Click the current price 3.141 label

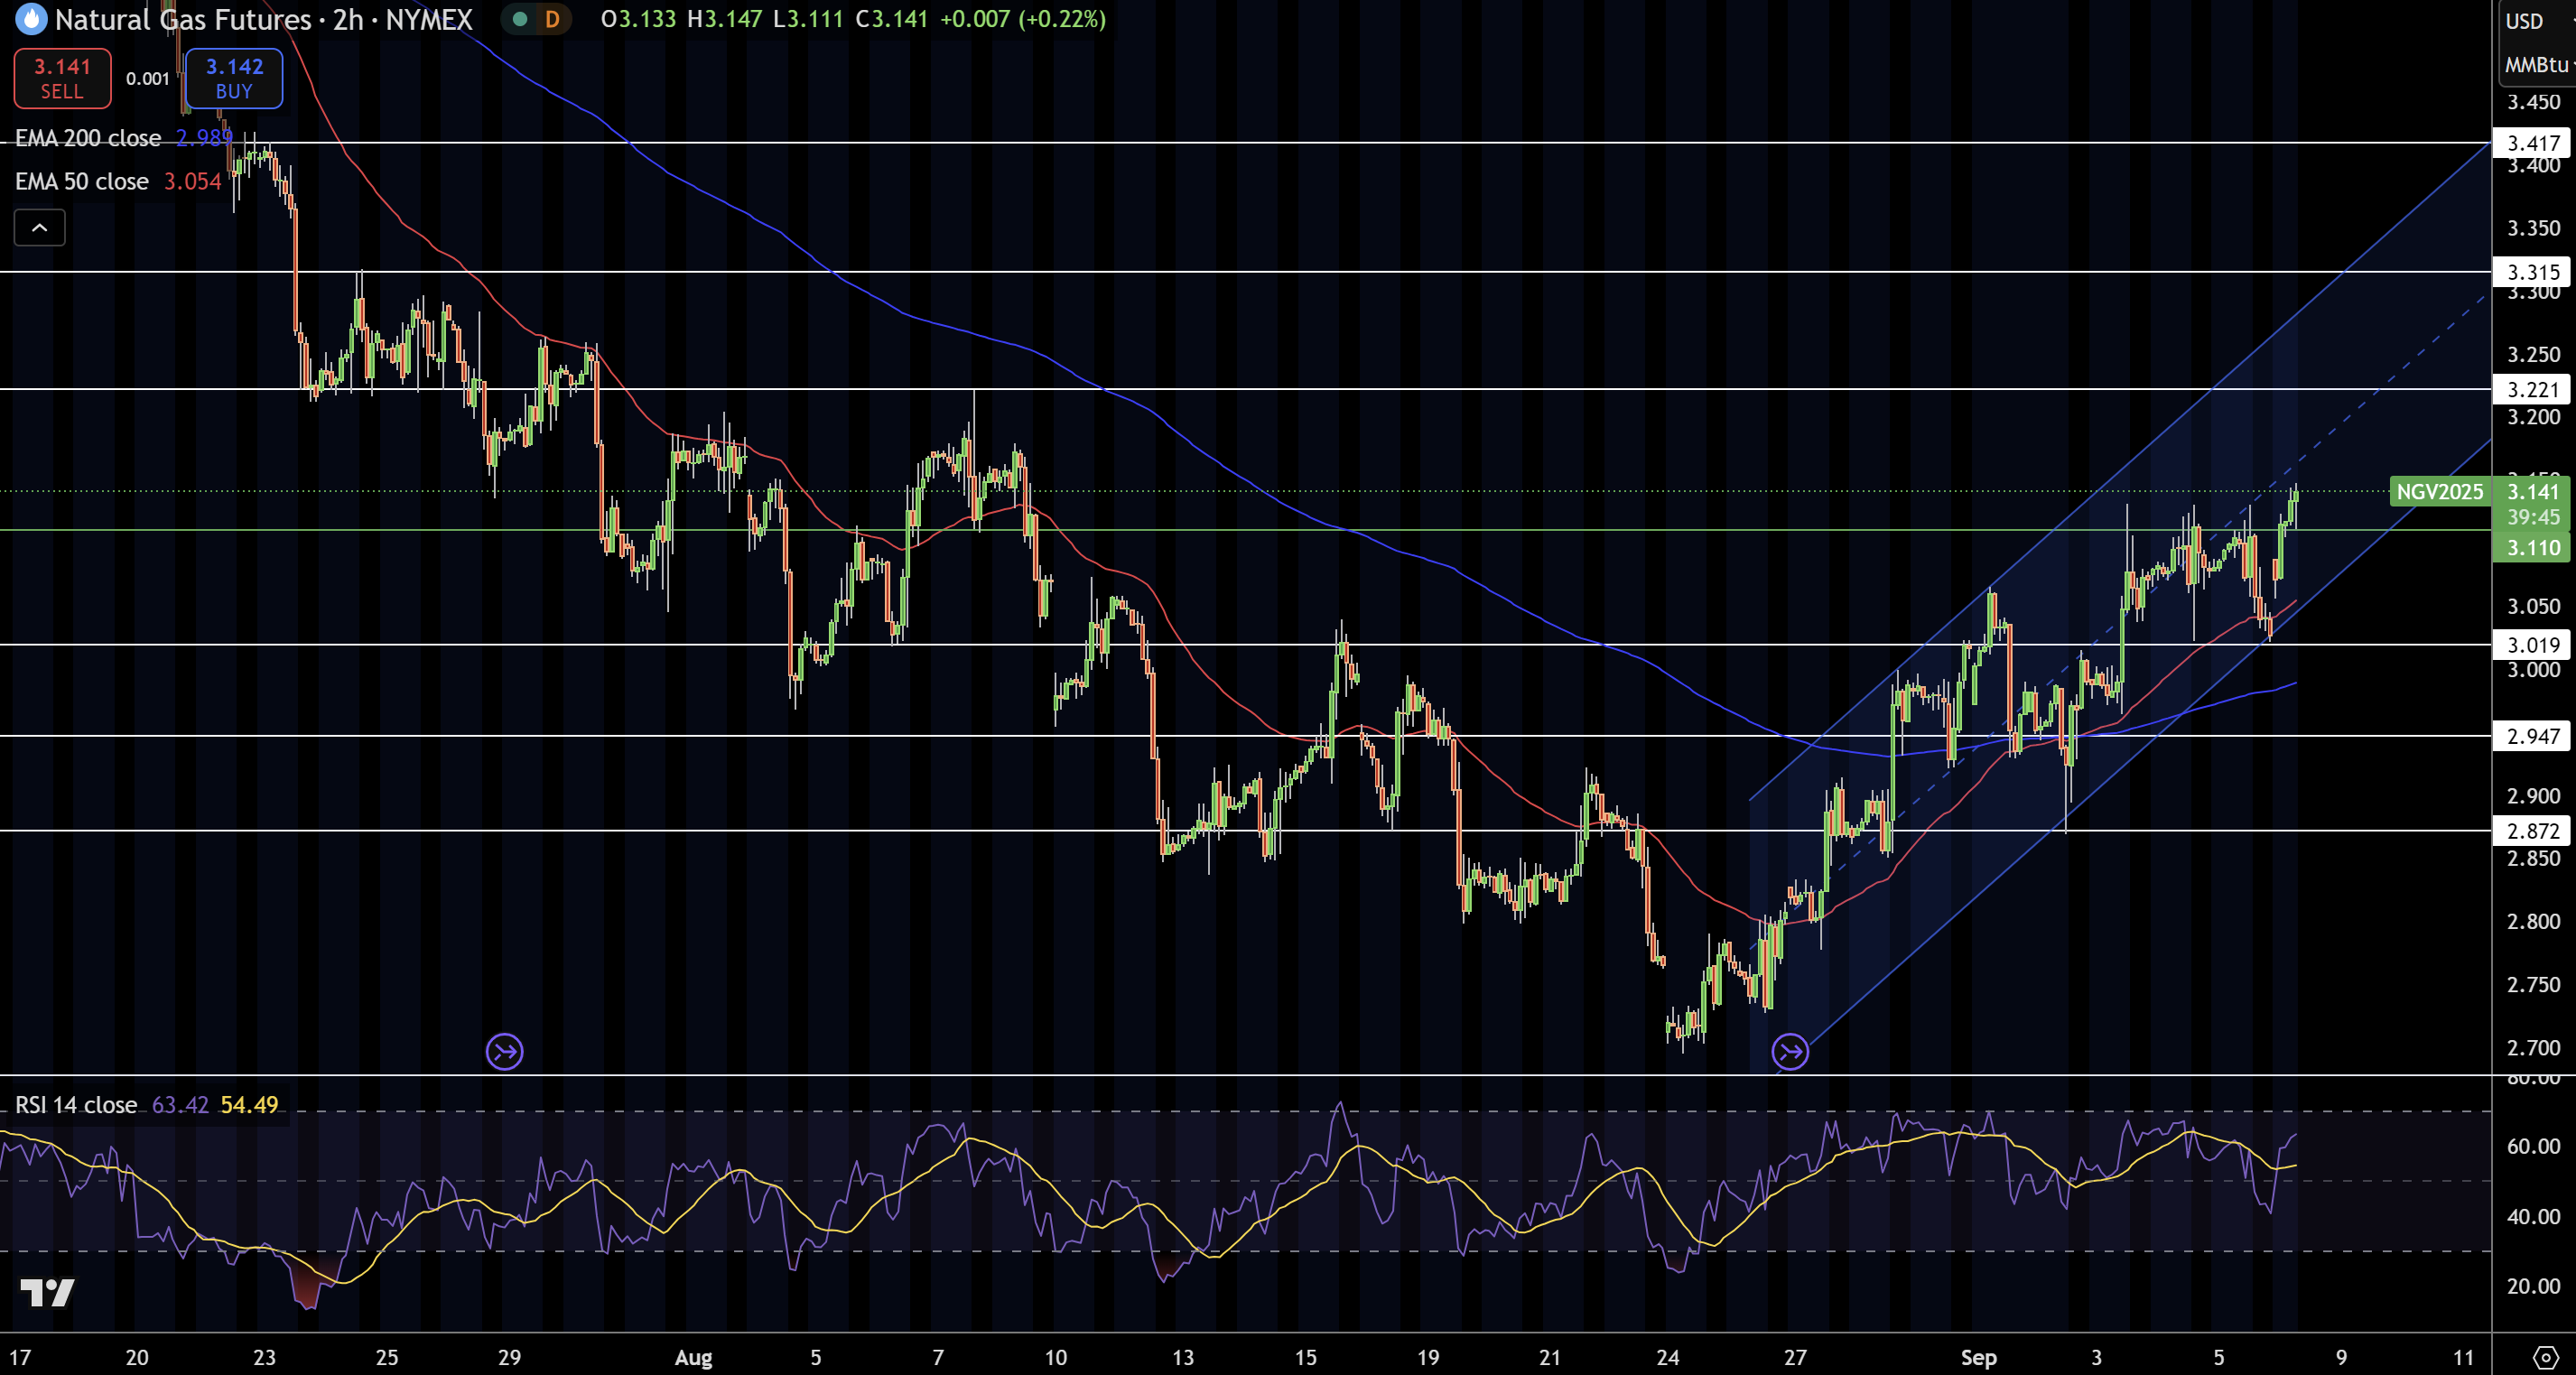tap(2533, 491)
